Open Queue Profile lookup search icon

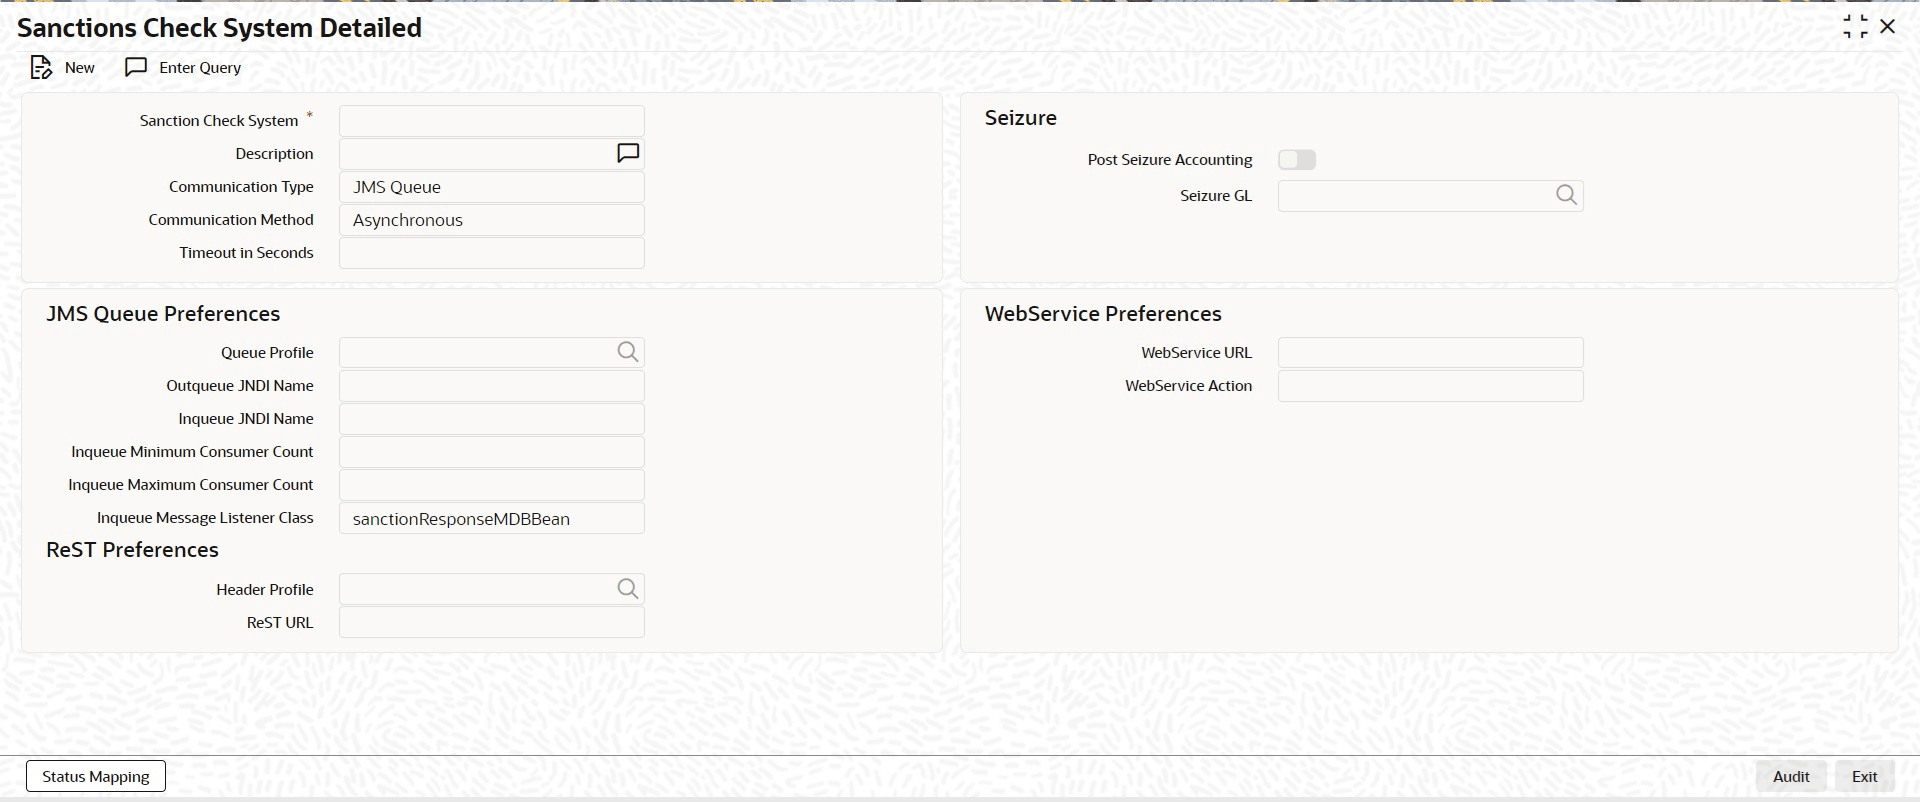pos(628,352)
